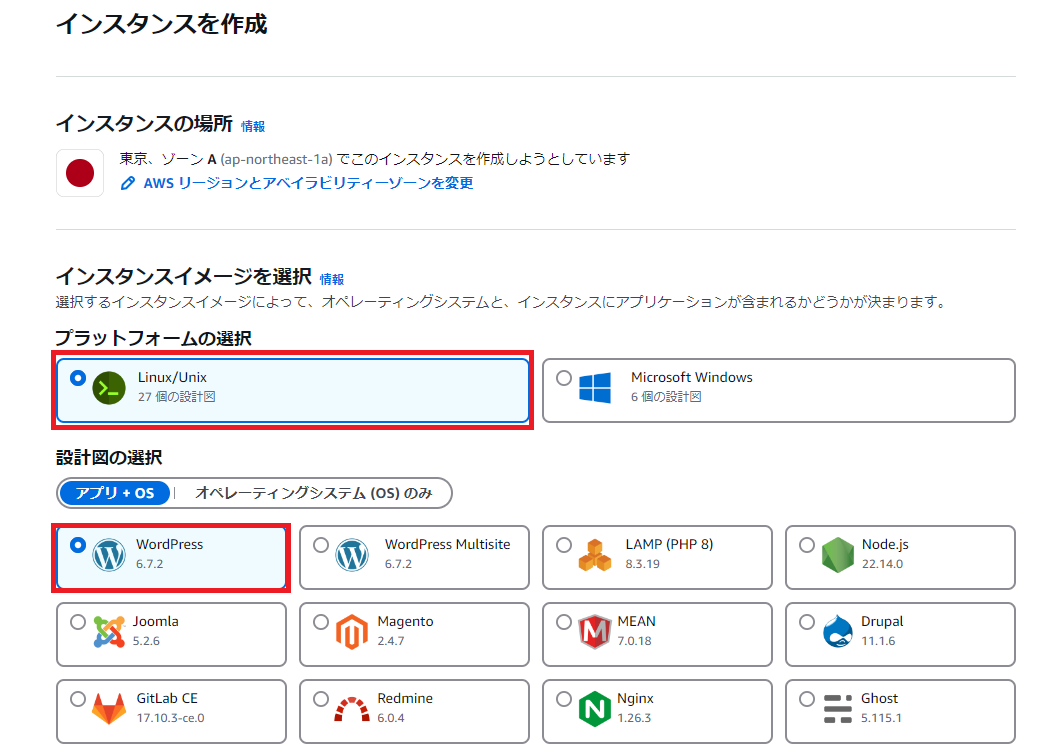Click the Node.js version 22.14.0 text
Image resolution: width=1052 pixels, height=750 pixels.
(x=882, y=564)
